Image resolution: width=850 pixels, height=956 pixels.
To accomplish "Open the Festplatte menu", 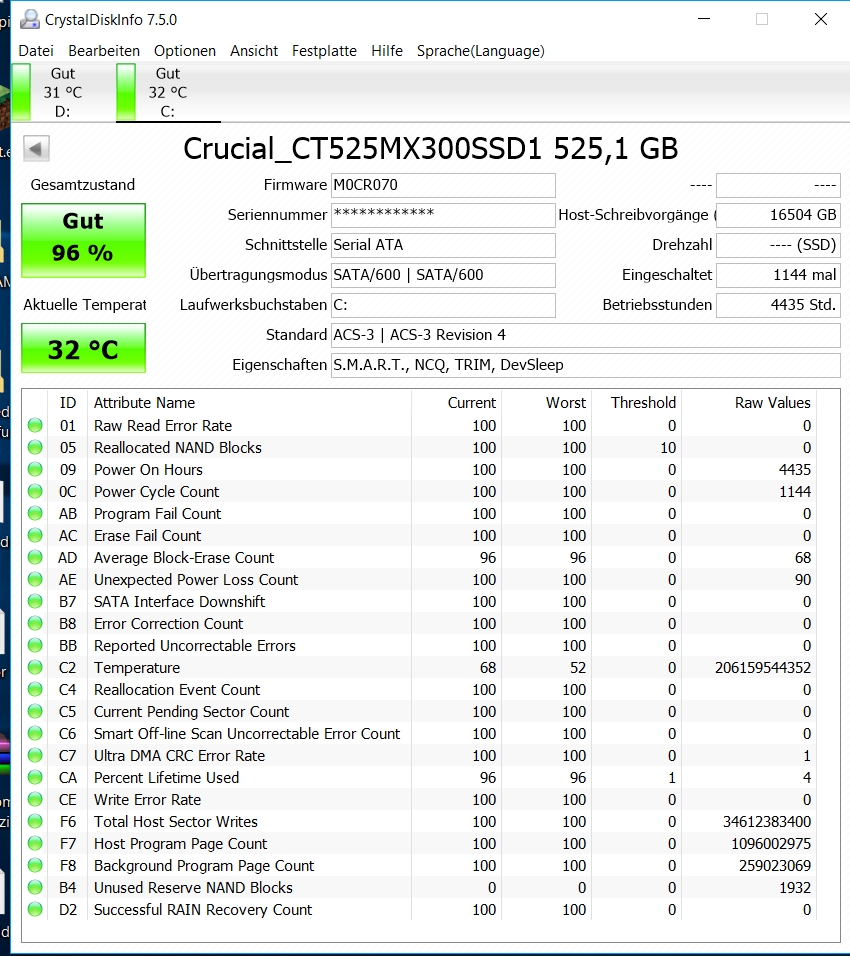I will (x=324, y=51).
